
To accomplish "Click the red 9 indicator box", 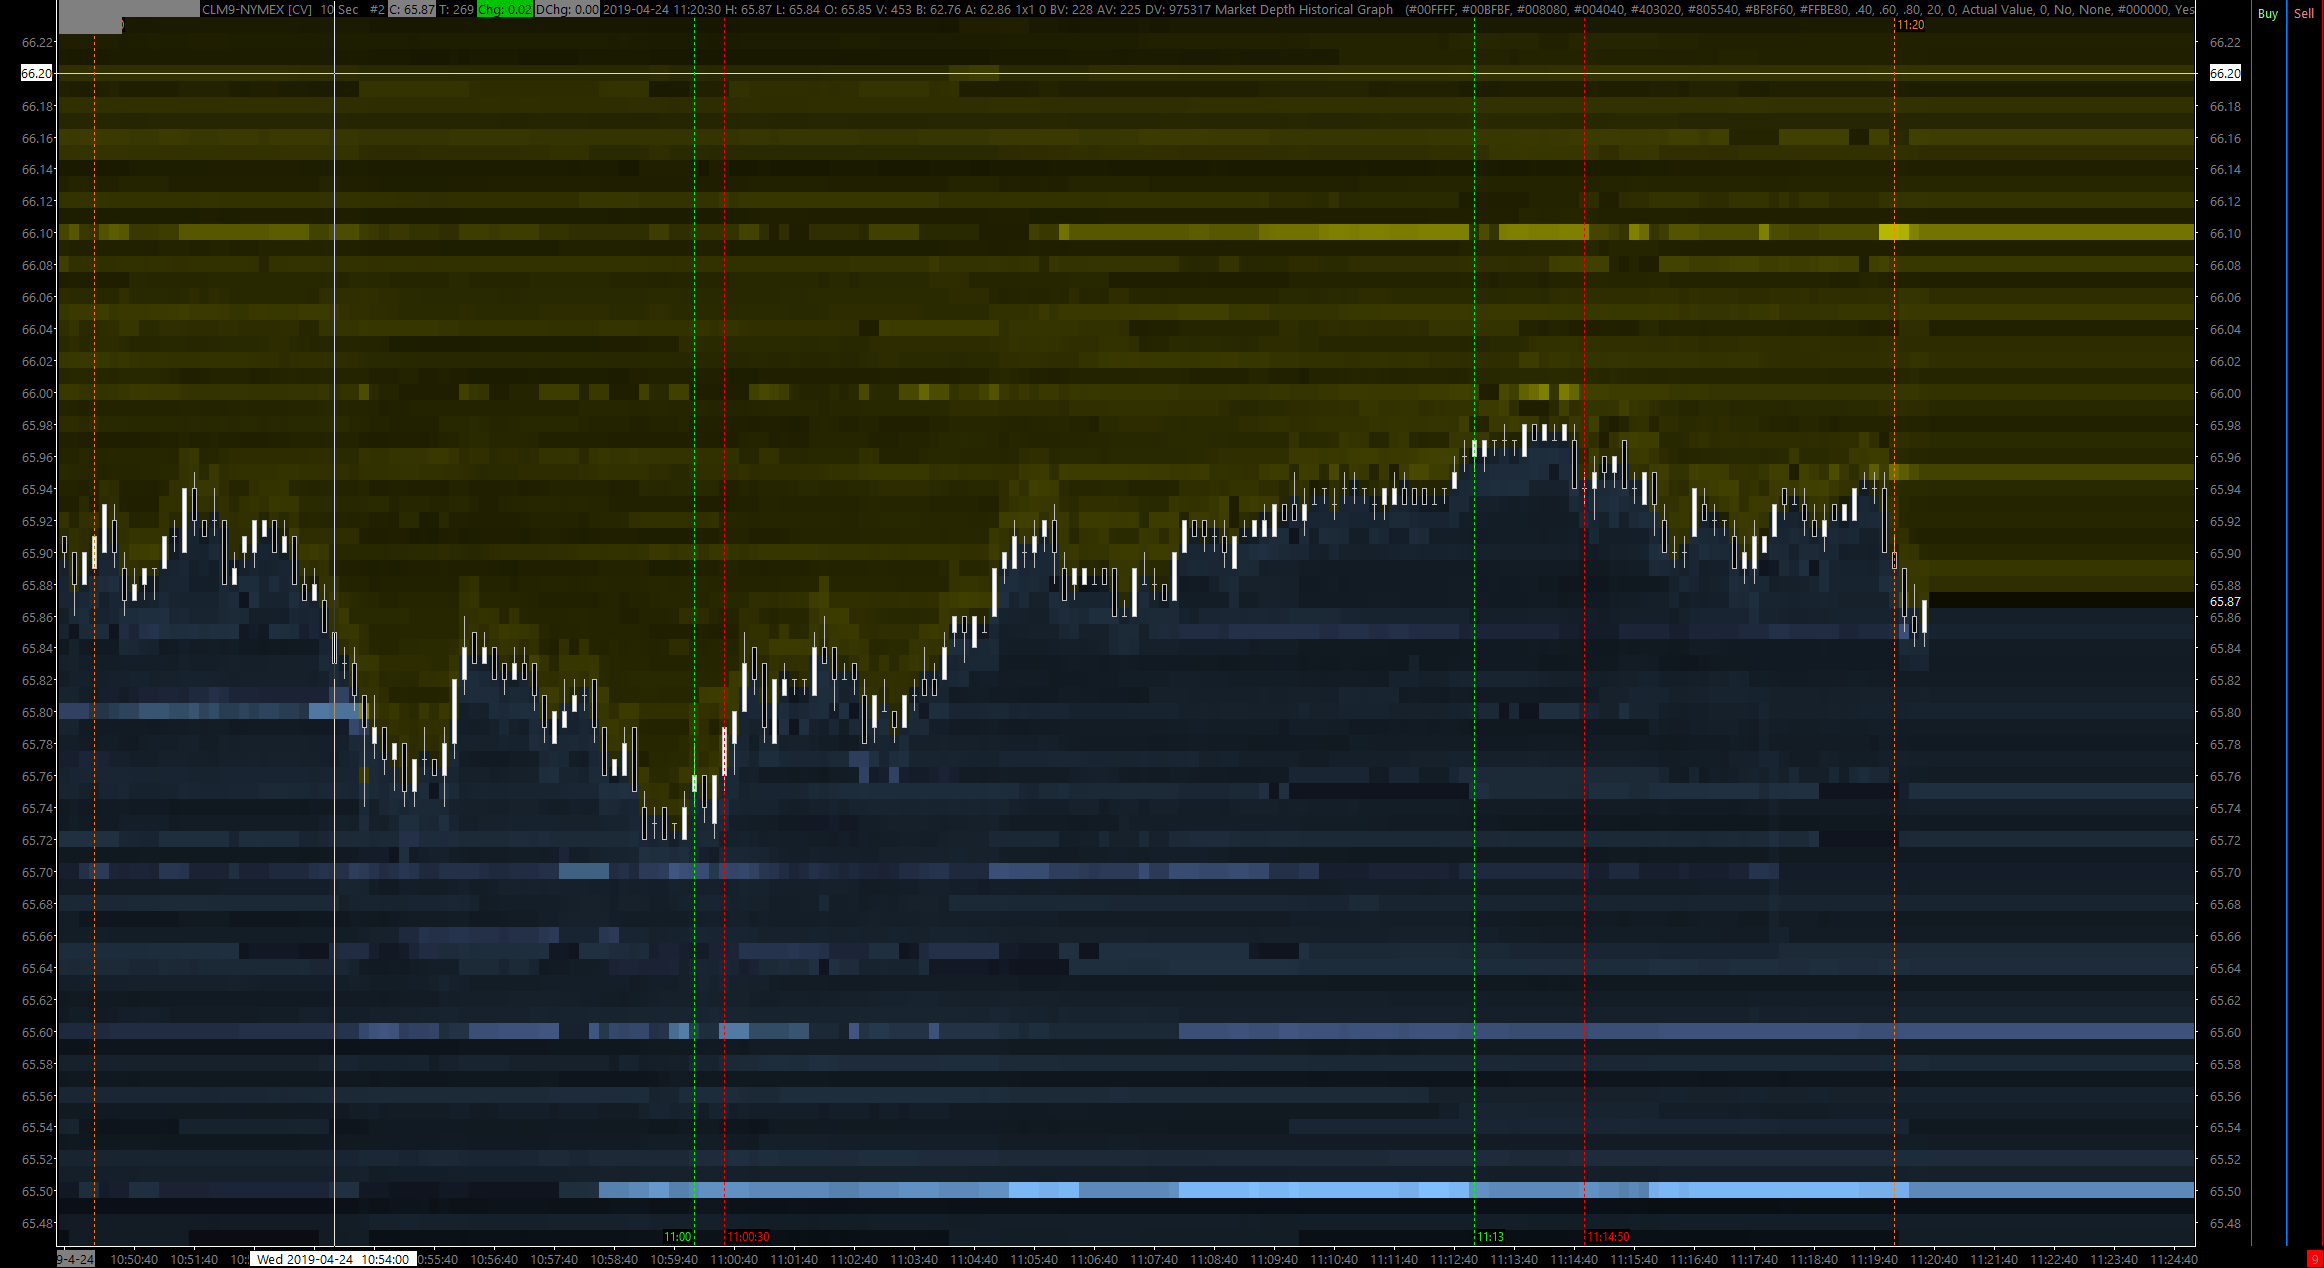I will 2313,1259.
